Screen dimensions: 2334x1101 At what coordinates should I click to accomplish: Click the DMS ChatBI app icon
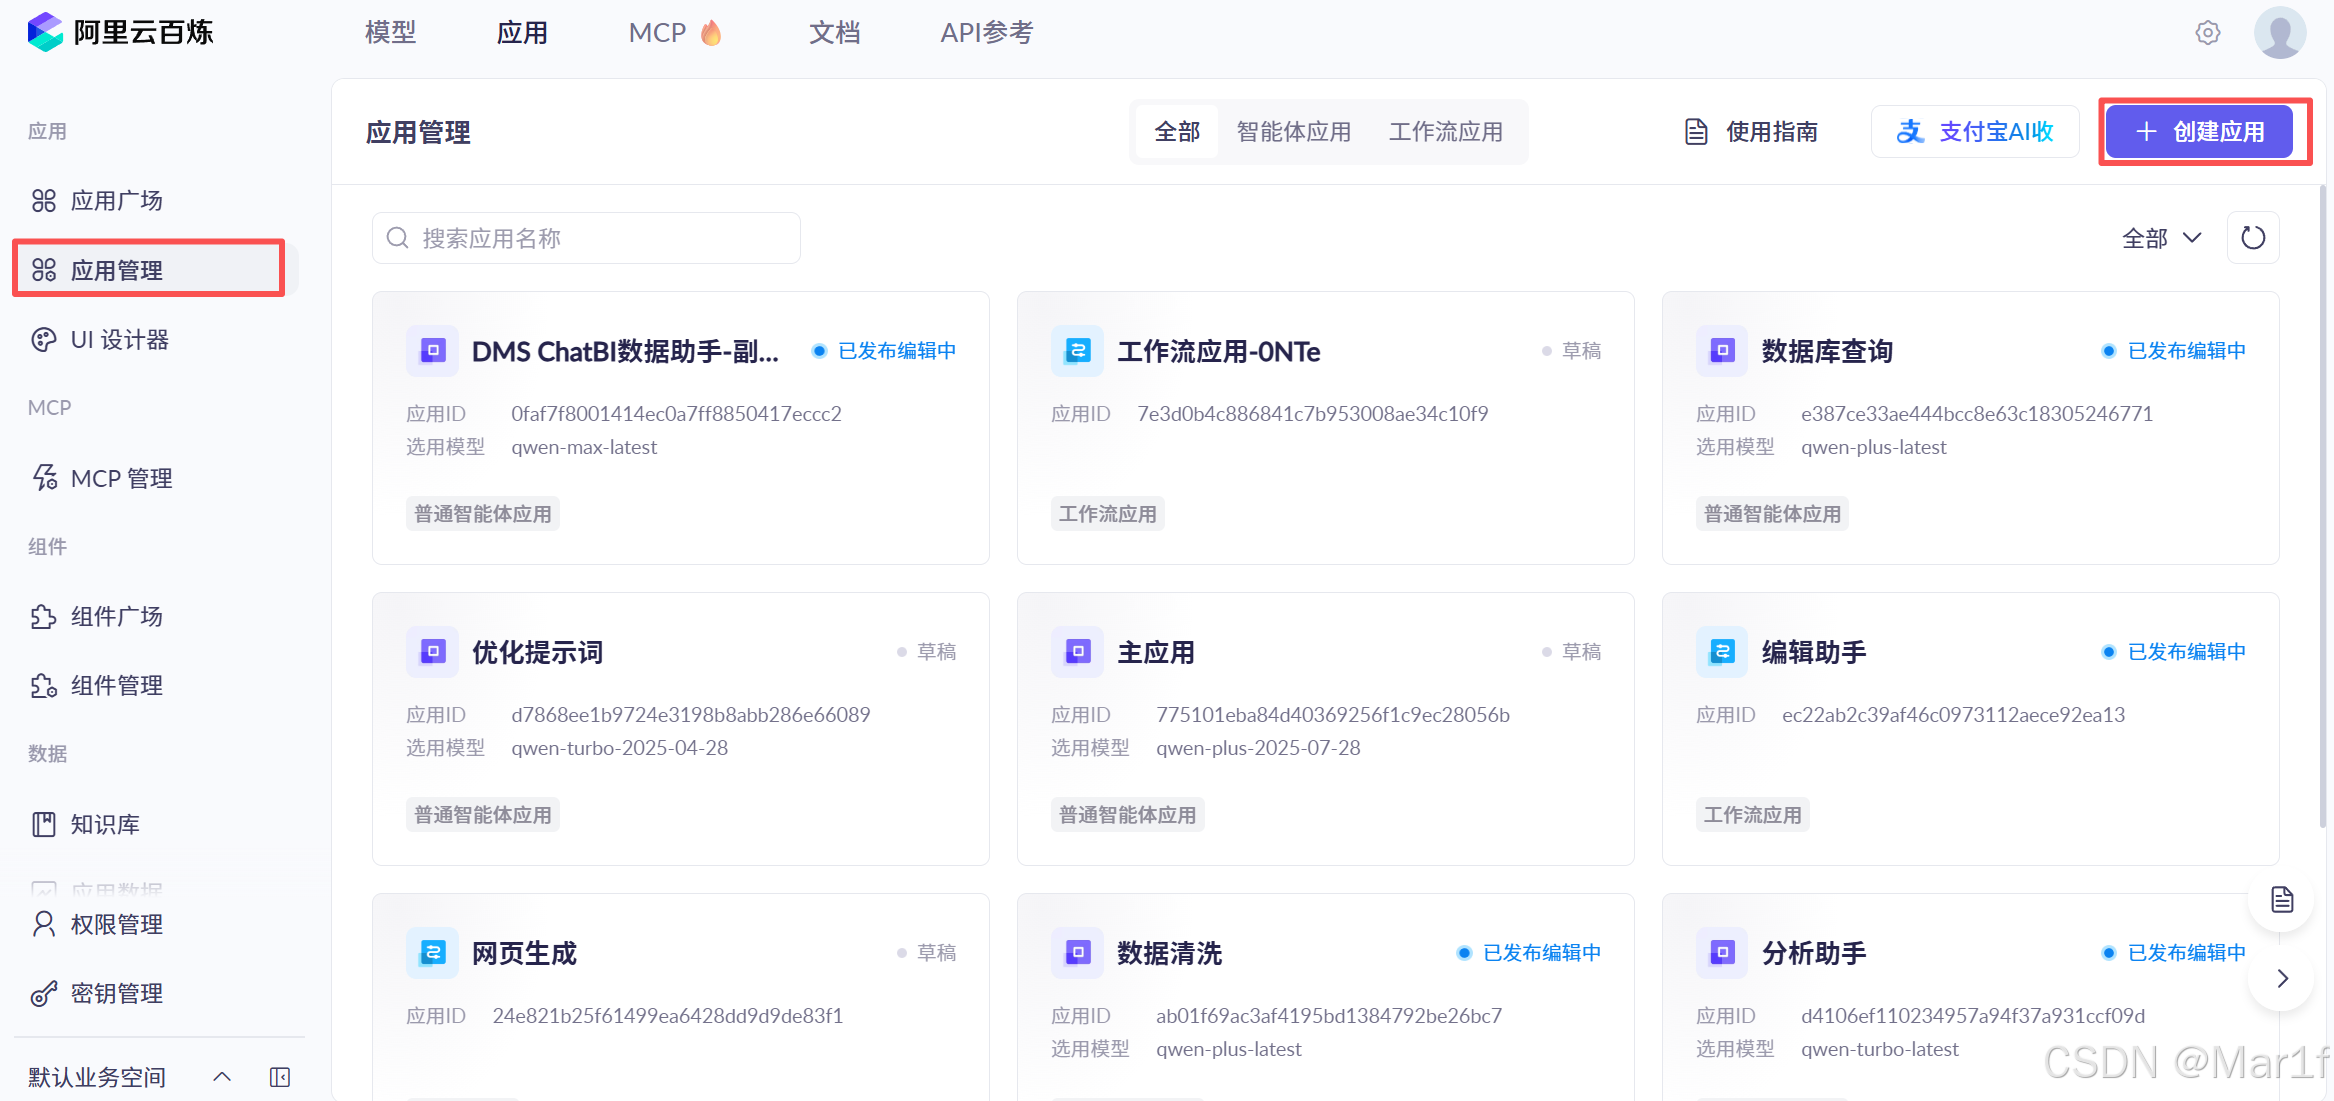(432, 351)
